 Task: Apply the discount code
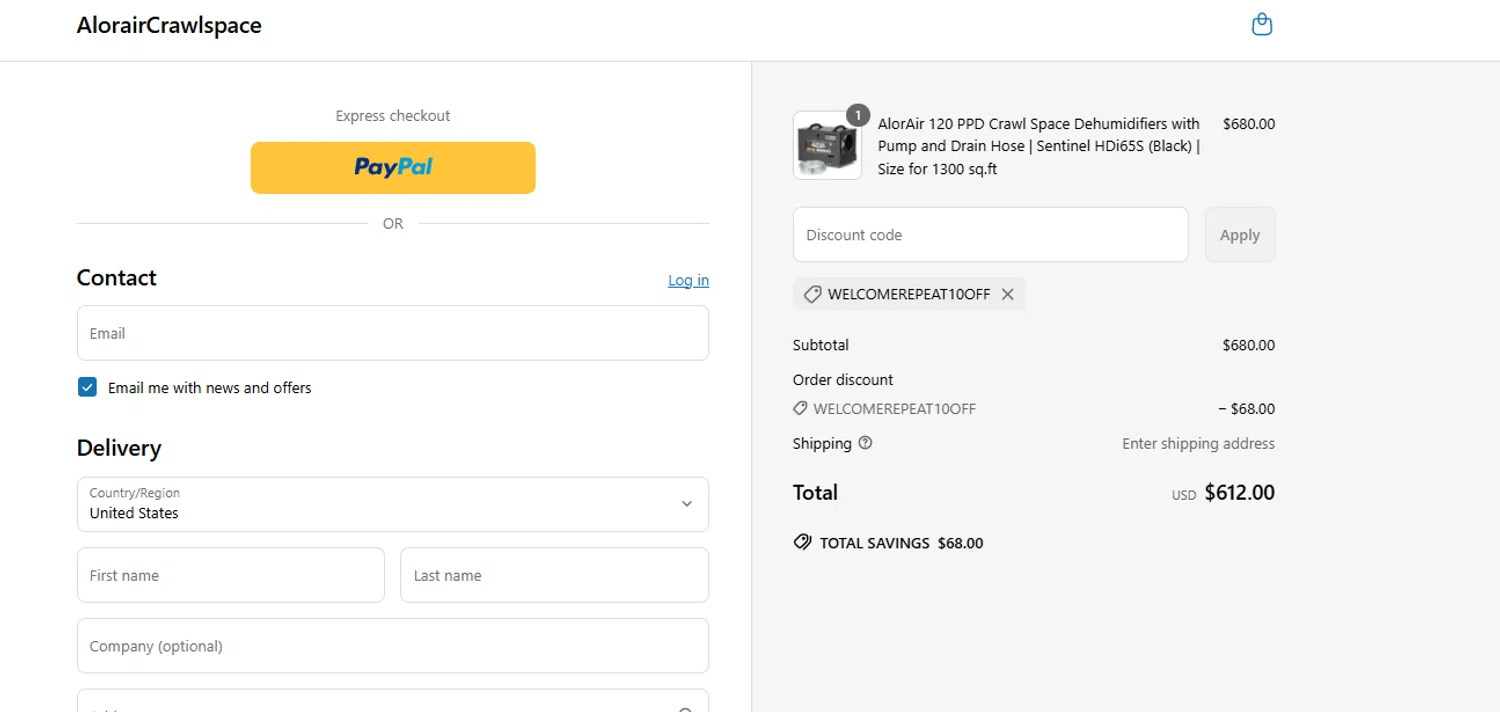click(1240, 235)
